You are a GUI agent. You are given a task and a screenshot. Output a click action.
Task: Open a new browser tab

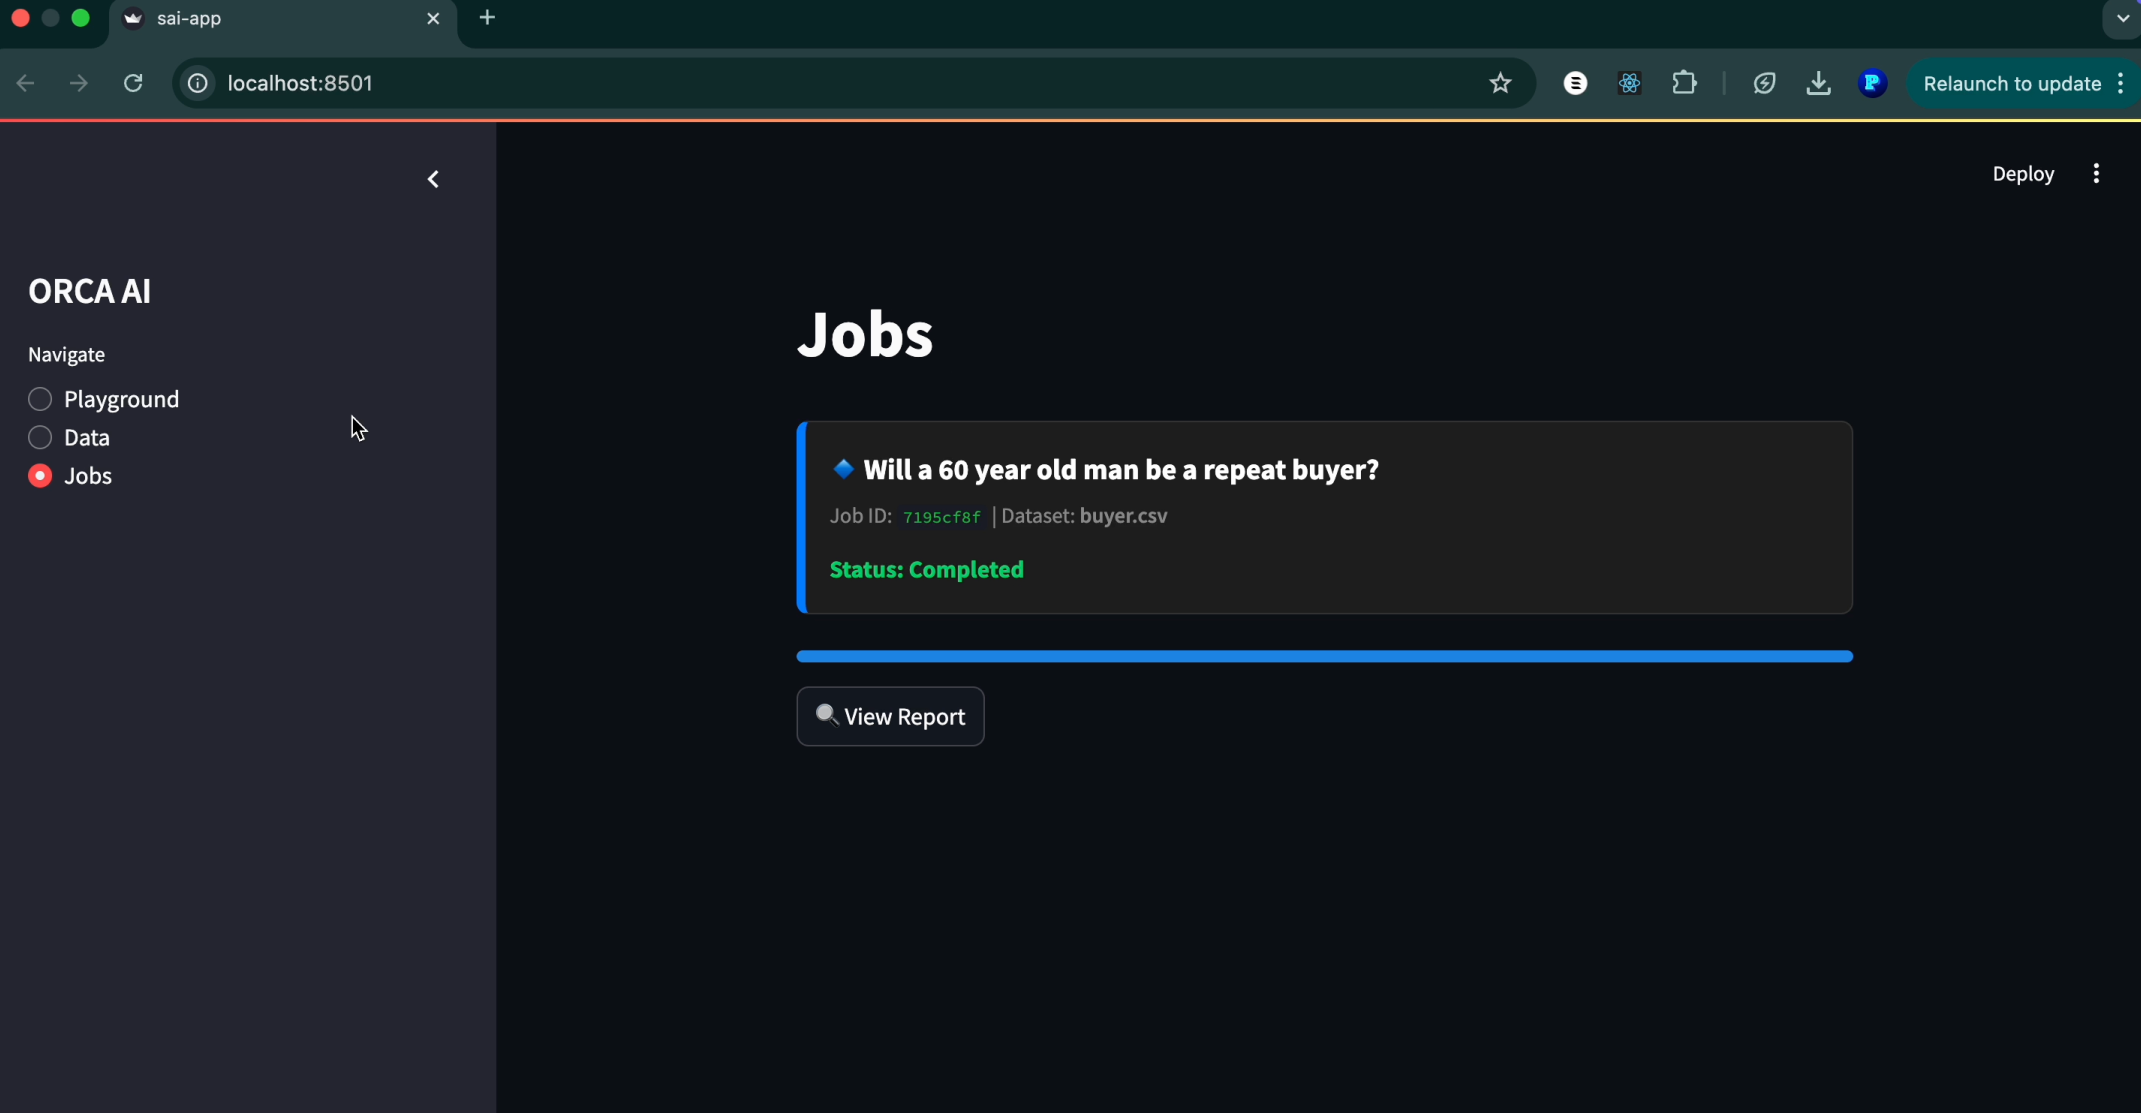point(487,18)
